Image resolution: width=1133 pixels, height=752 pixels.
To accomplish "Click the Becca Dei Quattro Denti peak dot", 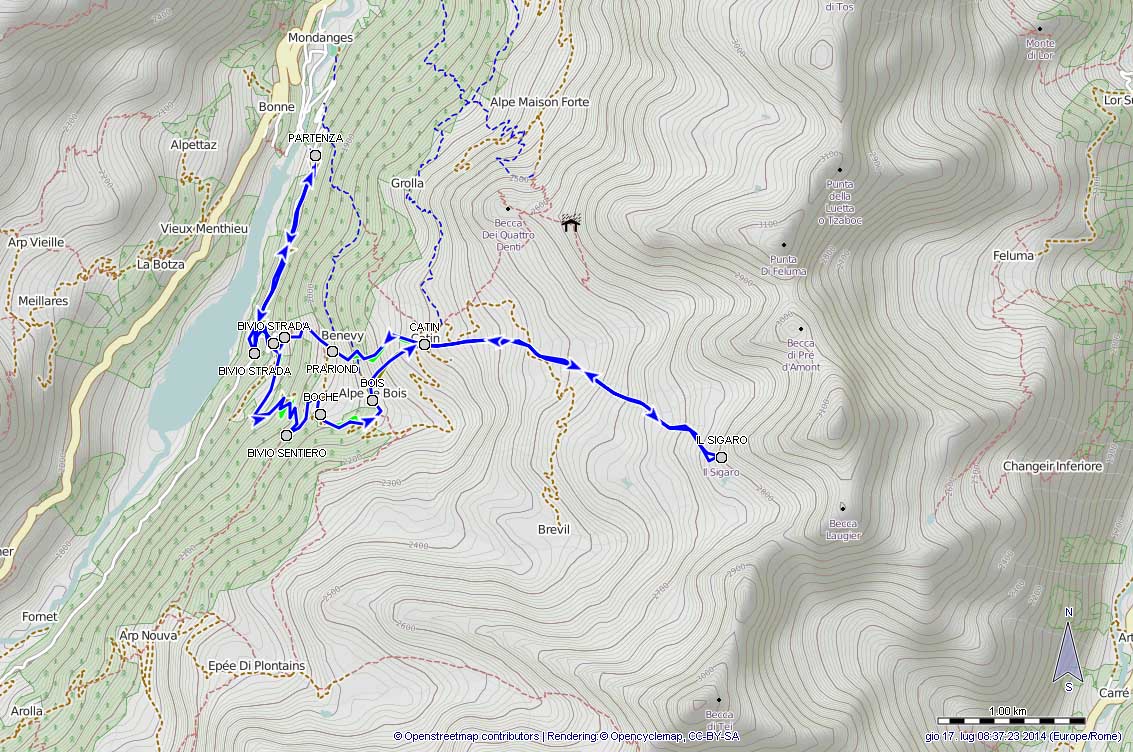I will coord(508,209).
